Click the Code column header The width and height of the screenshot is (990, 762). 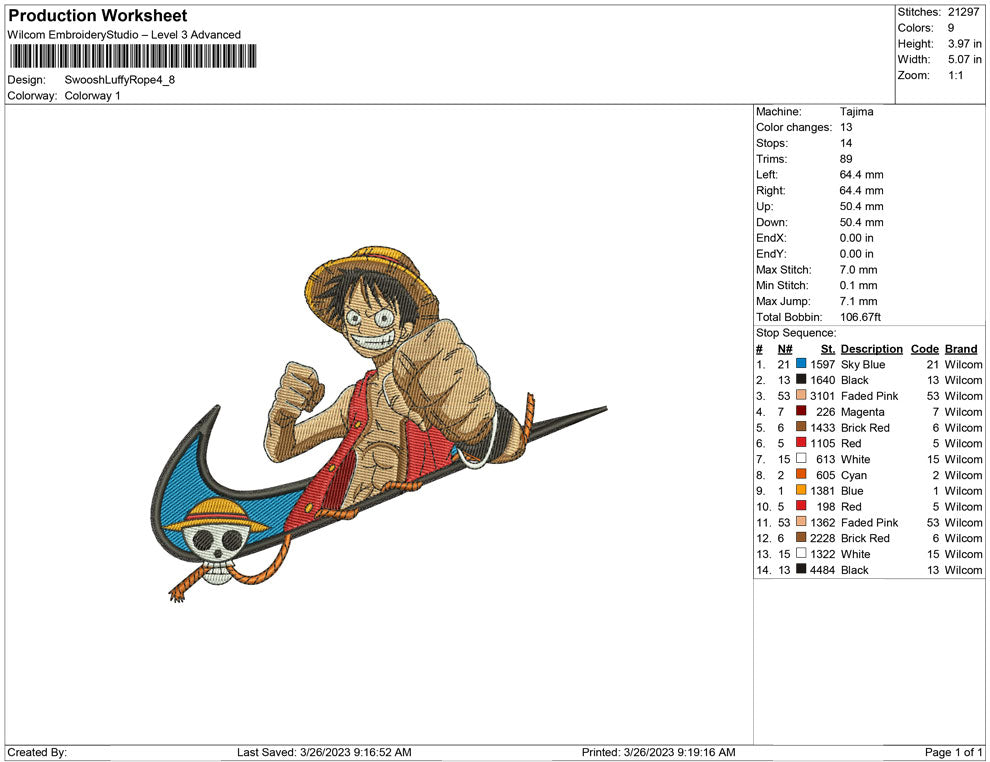924,349
